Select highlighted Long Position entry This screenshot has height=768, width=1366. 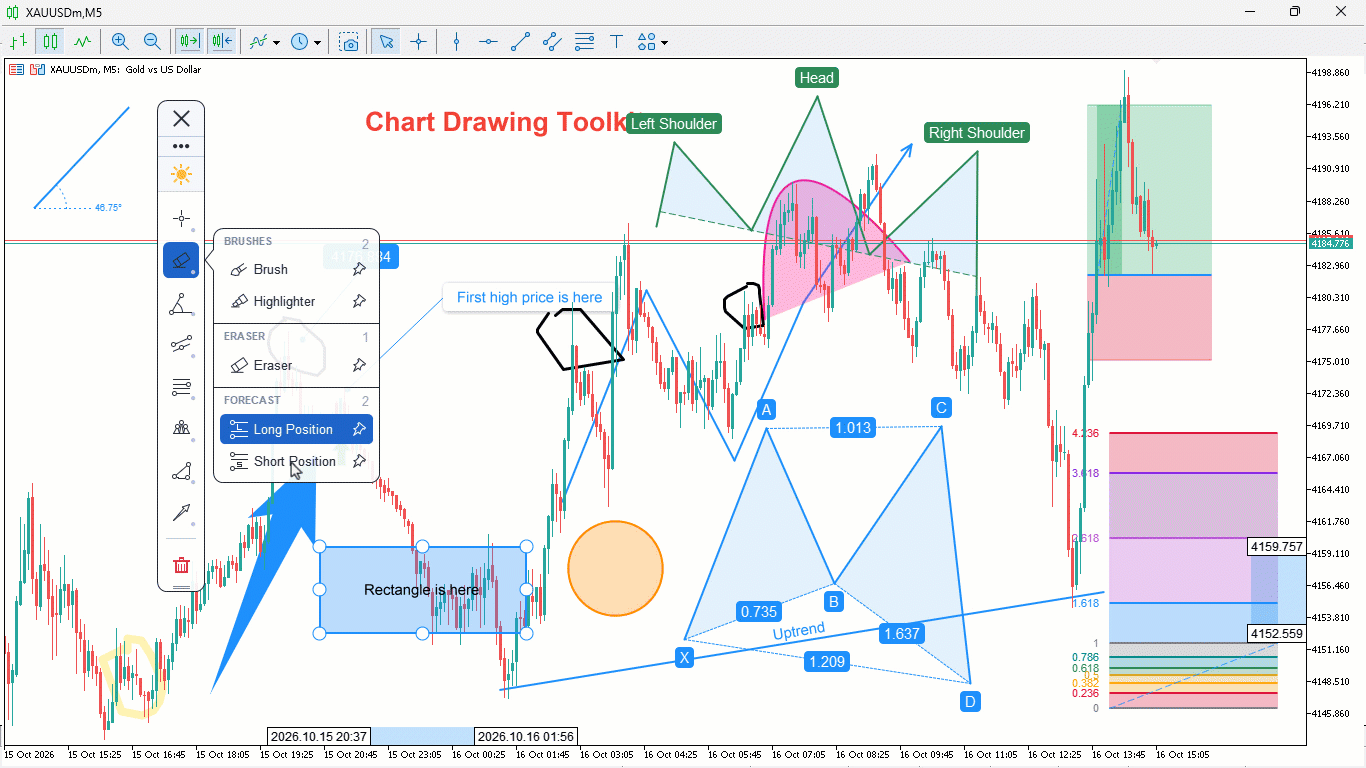[x=296, y=429]
